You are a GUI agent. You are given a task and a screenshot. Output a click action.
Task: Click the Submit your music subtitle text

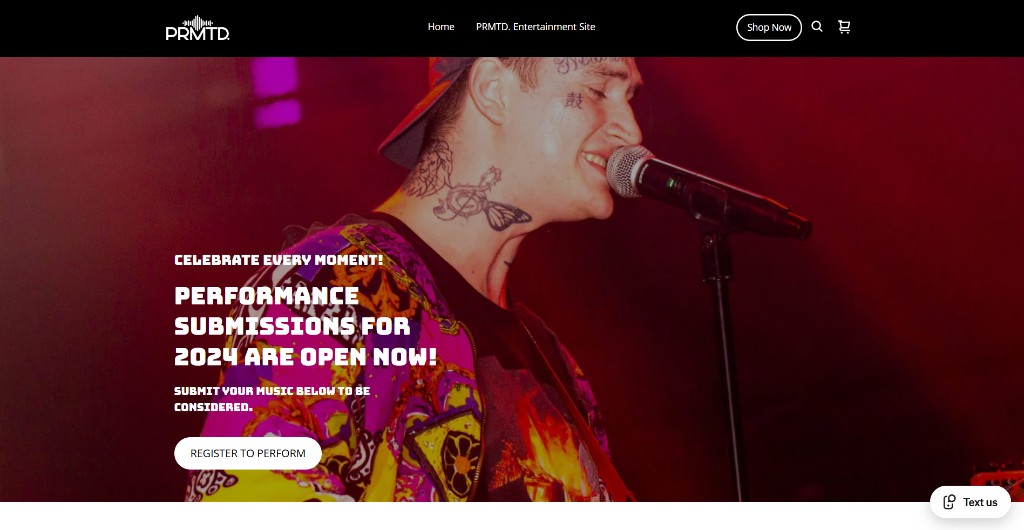click(272, 399)
